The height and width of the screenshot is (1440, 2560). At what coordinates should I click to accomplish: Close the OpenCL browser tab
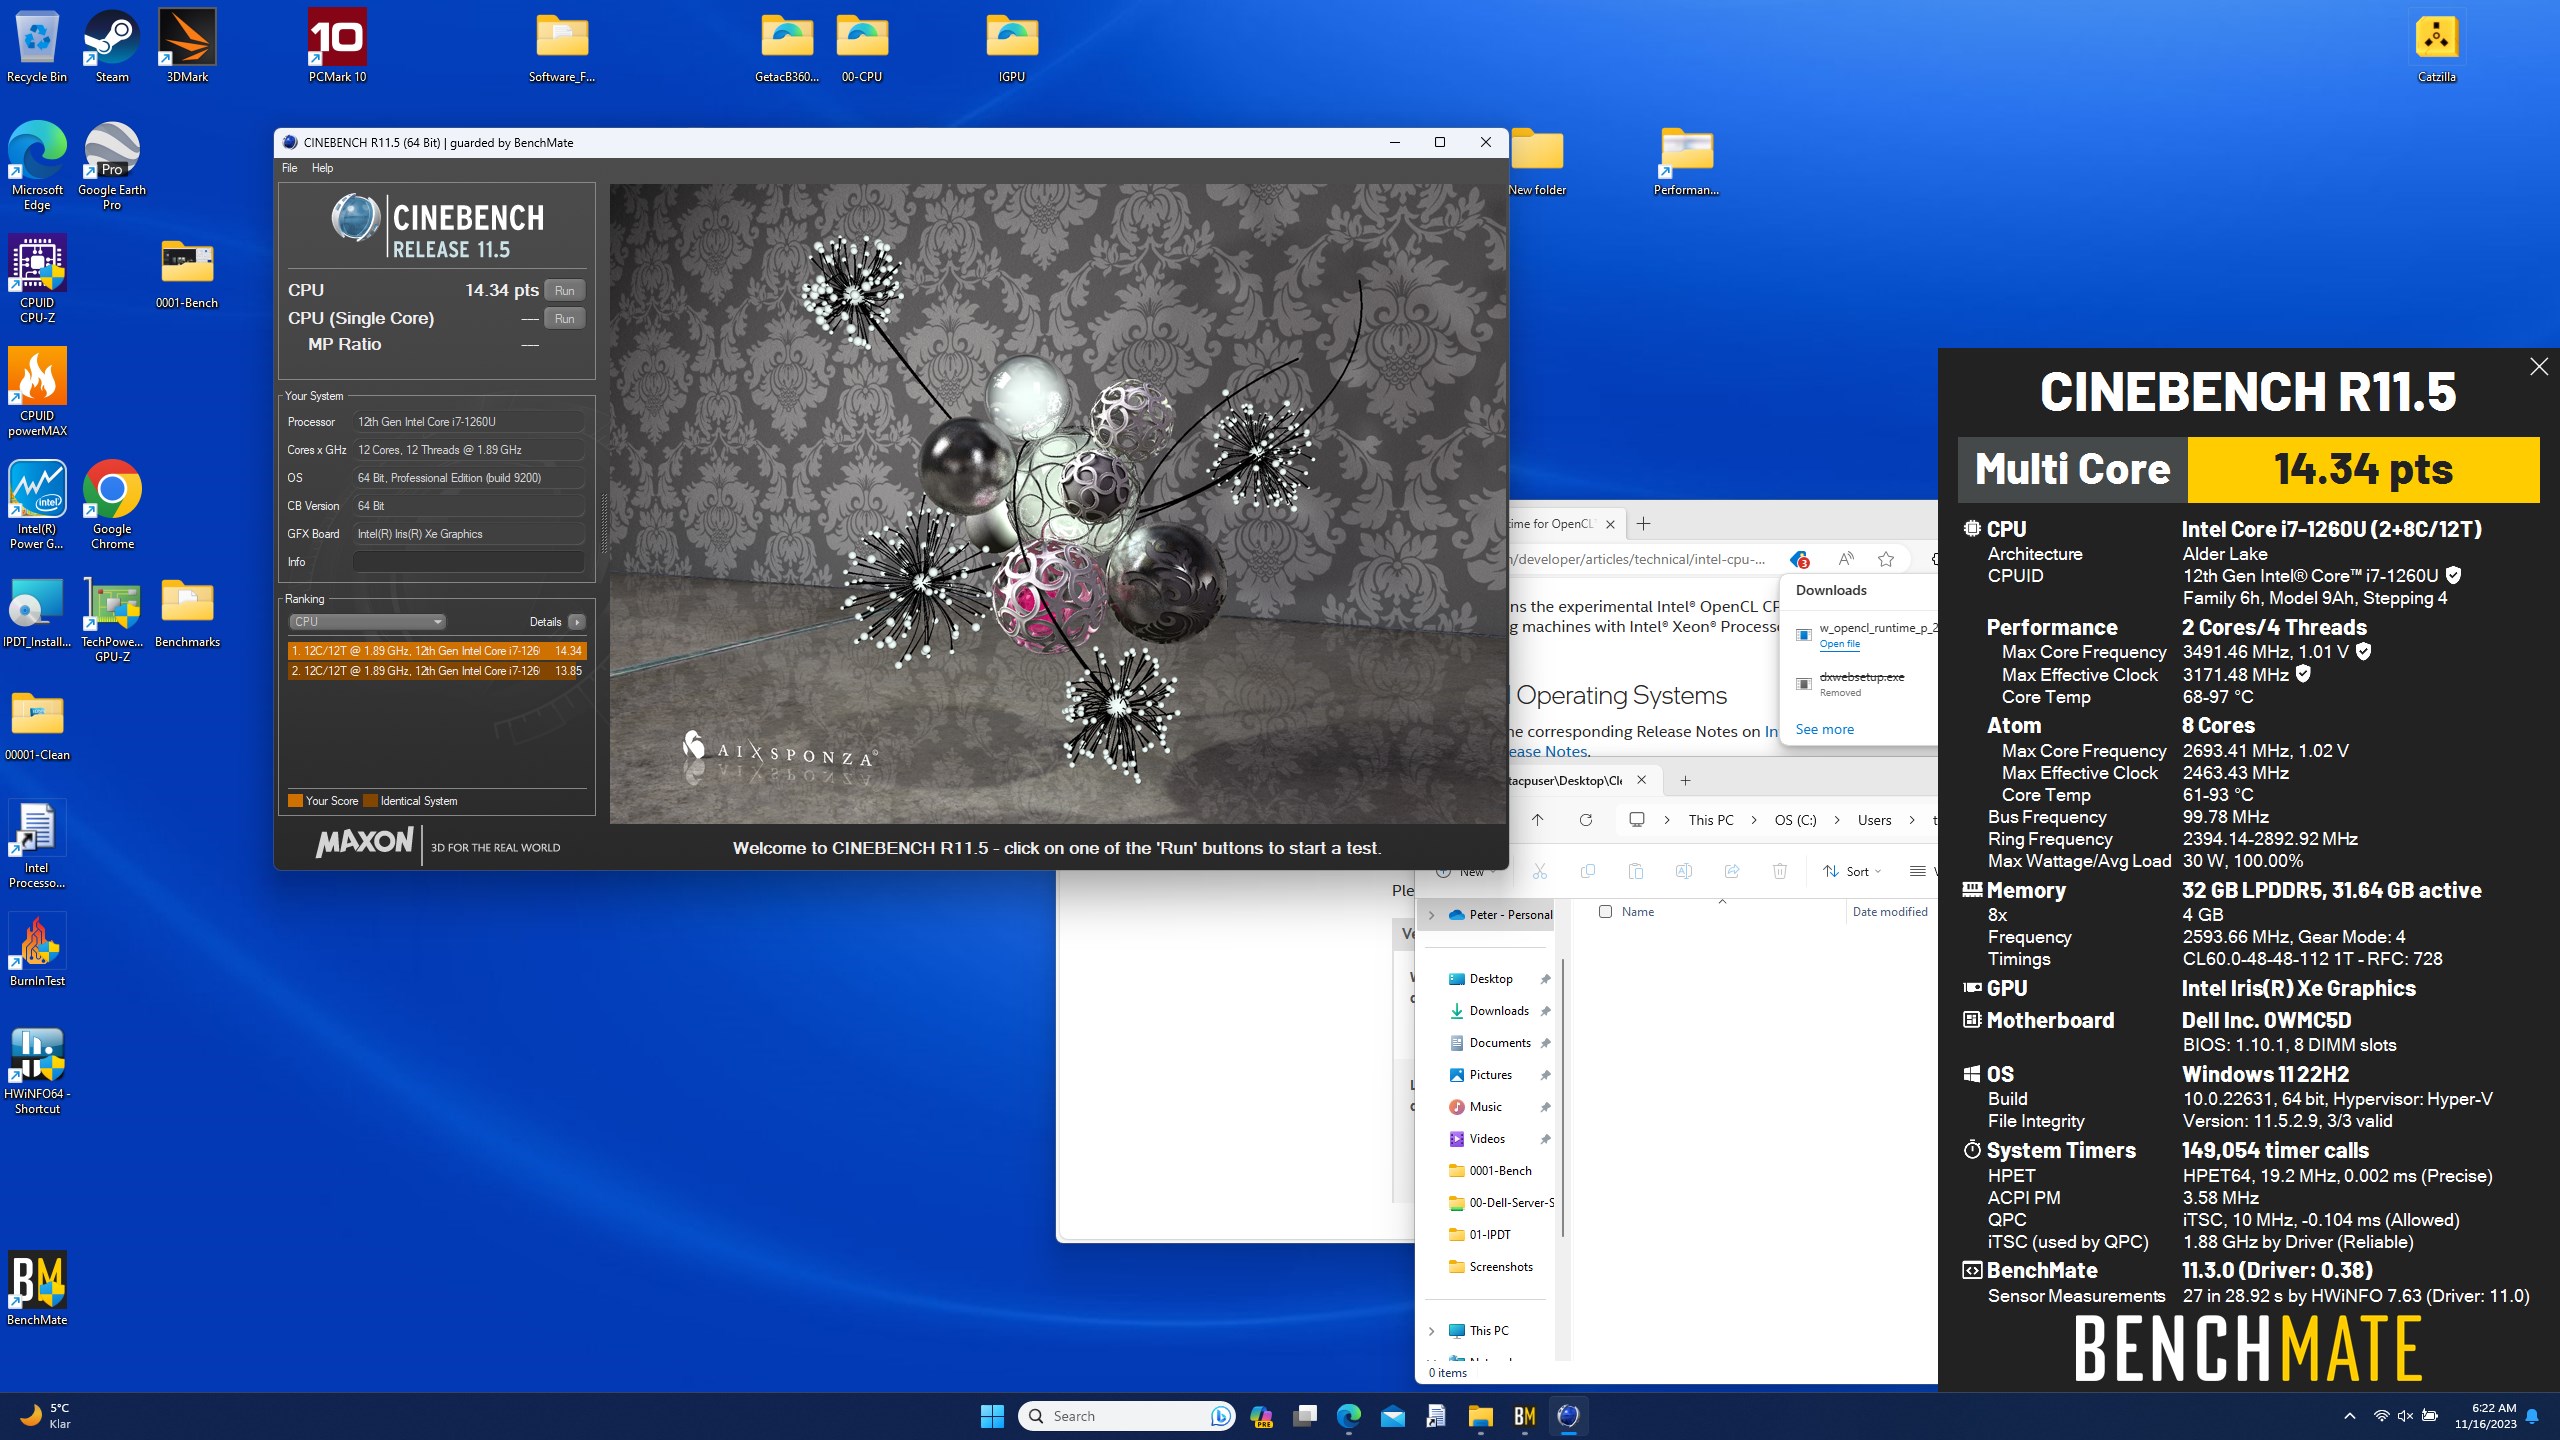coord(1610,524)
